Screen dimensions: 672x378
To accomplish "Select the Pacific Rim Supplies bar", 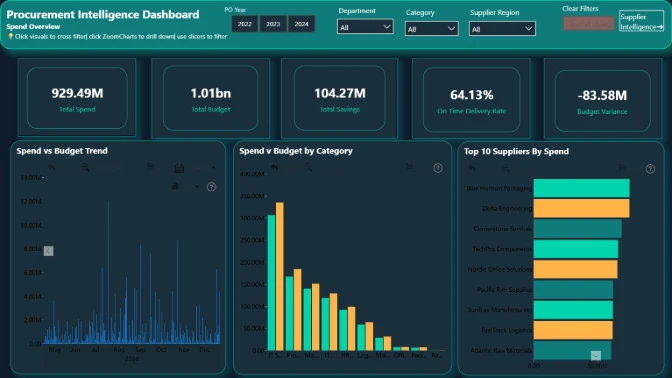I will pyautogui.click(x=573, y=290).
